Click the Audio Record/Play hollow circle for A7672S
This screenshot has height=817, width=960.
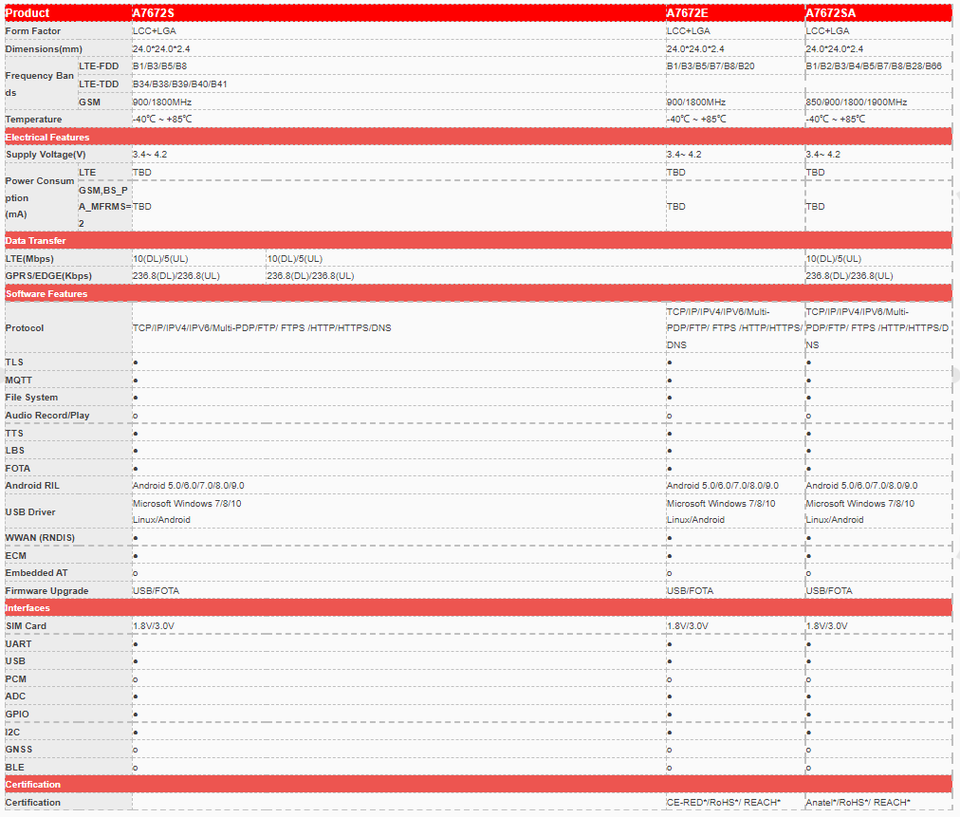tap(135, 415)
